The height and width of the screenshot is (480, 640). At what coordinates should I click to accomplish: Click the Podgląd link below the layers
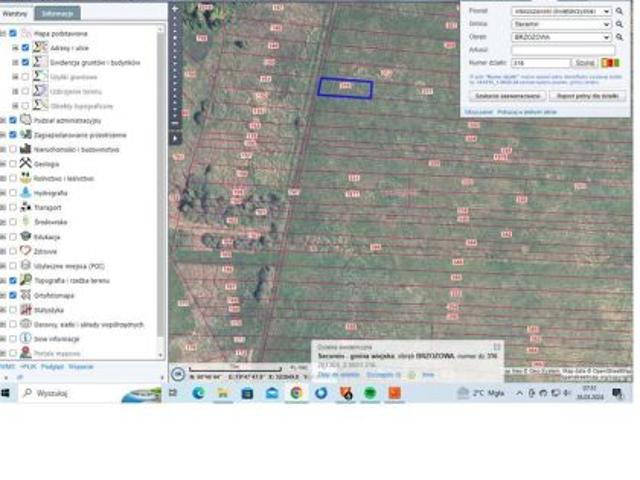pos(52,367)
